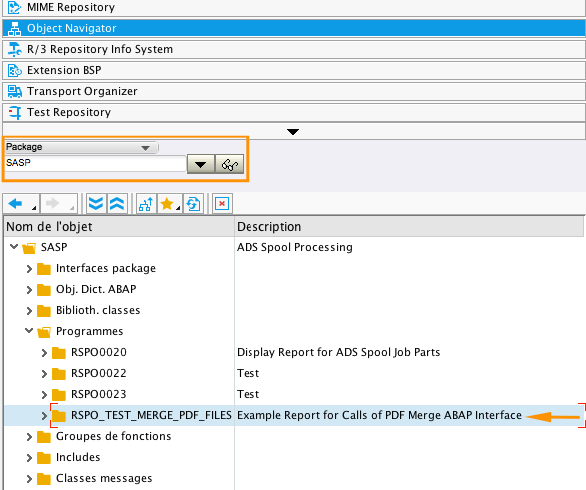Click the blue back navigation arrow

(x=16, y=204)
